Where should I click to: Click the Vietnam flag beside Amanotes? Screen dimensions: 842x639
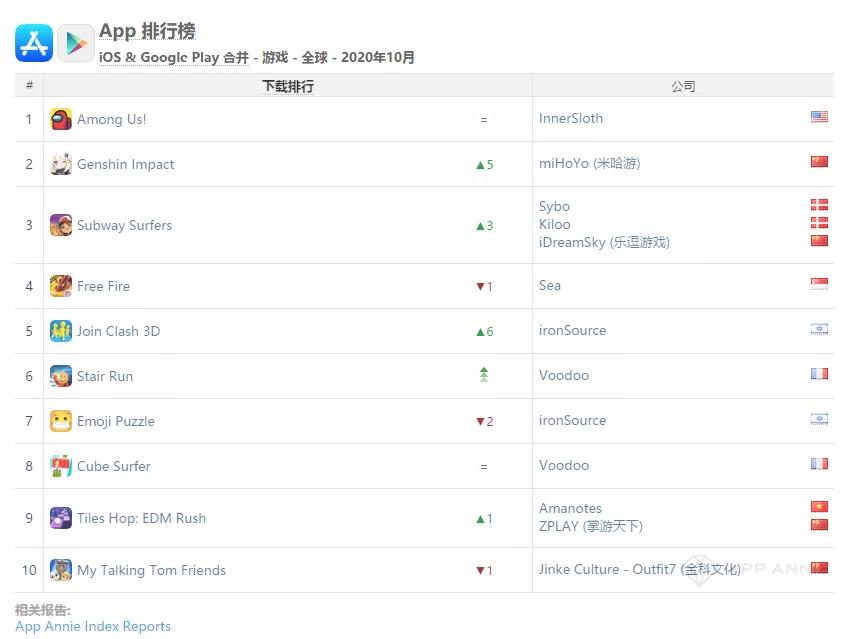[x=819, y=506]
